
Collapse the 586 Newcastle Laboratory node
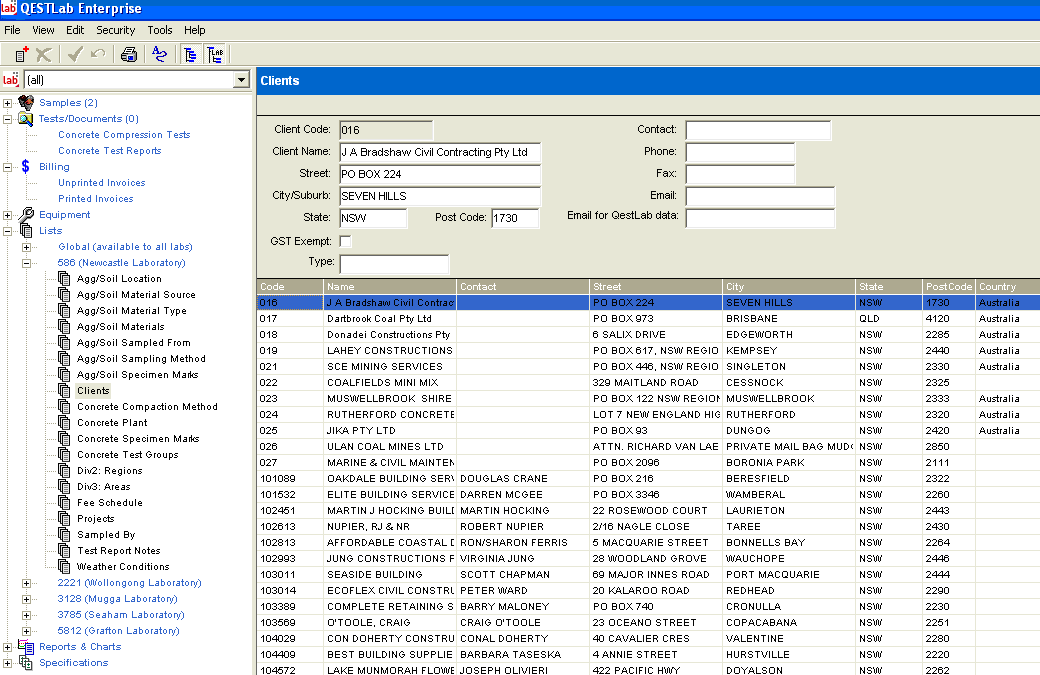(x=27, y=263)
